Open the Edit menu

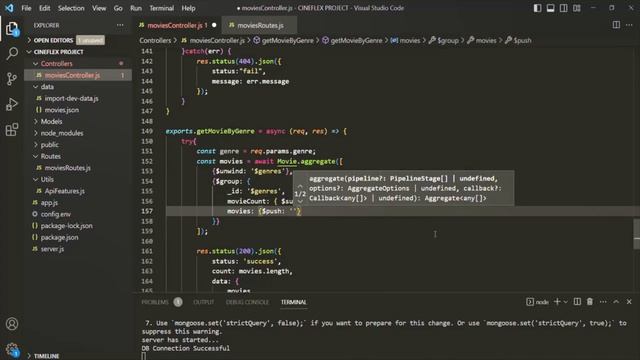[44, 8]
